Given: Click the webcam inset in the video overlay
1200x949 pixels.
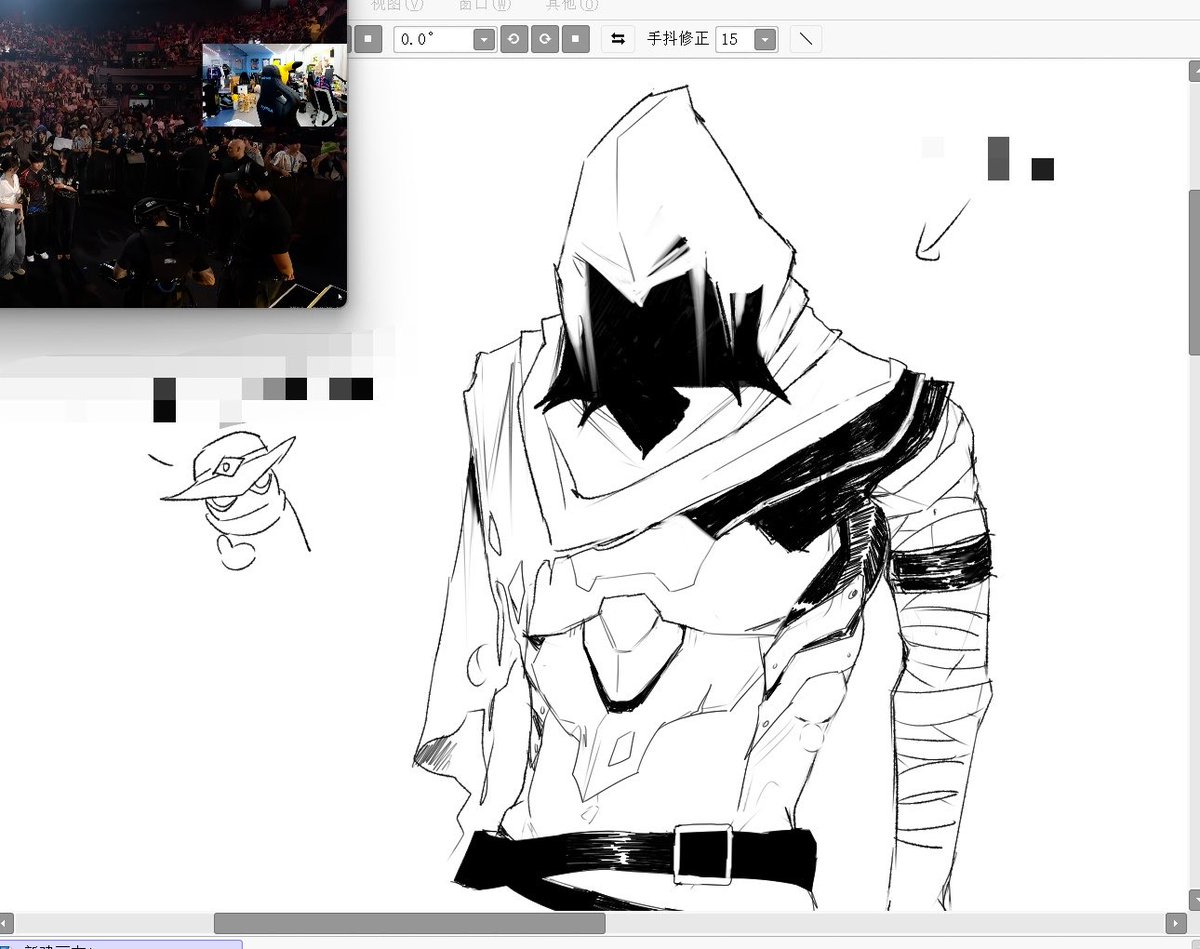Looking at the screenshot, I should 275,85.
